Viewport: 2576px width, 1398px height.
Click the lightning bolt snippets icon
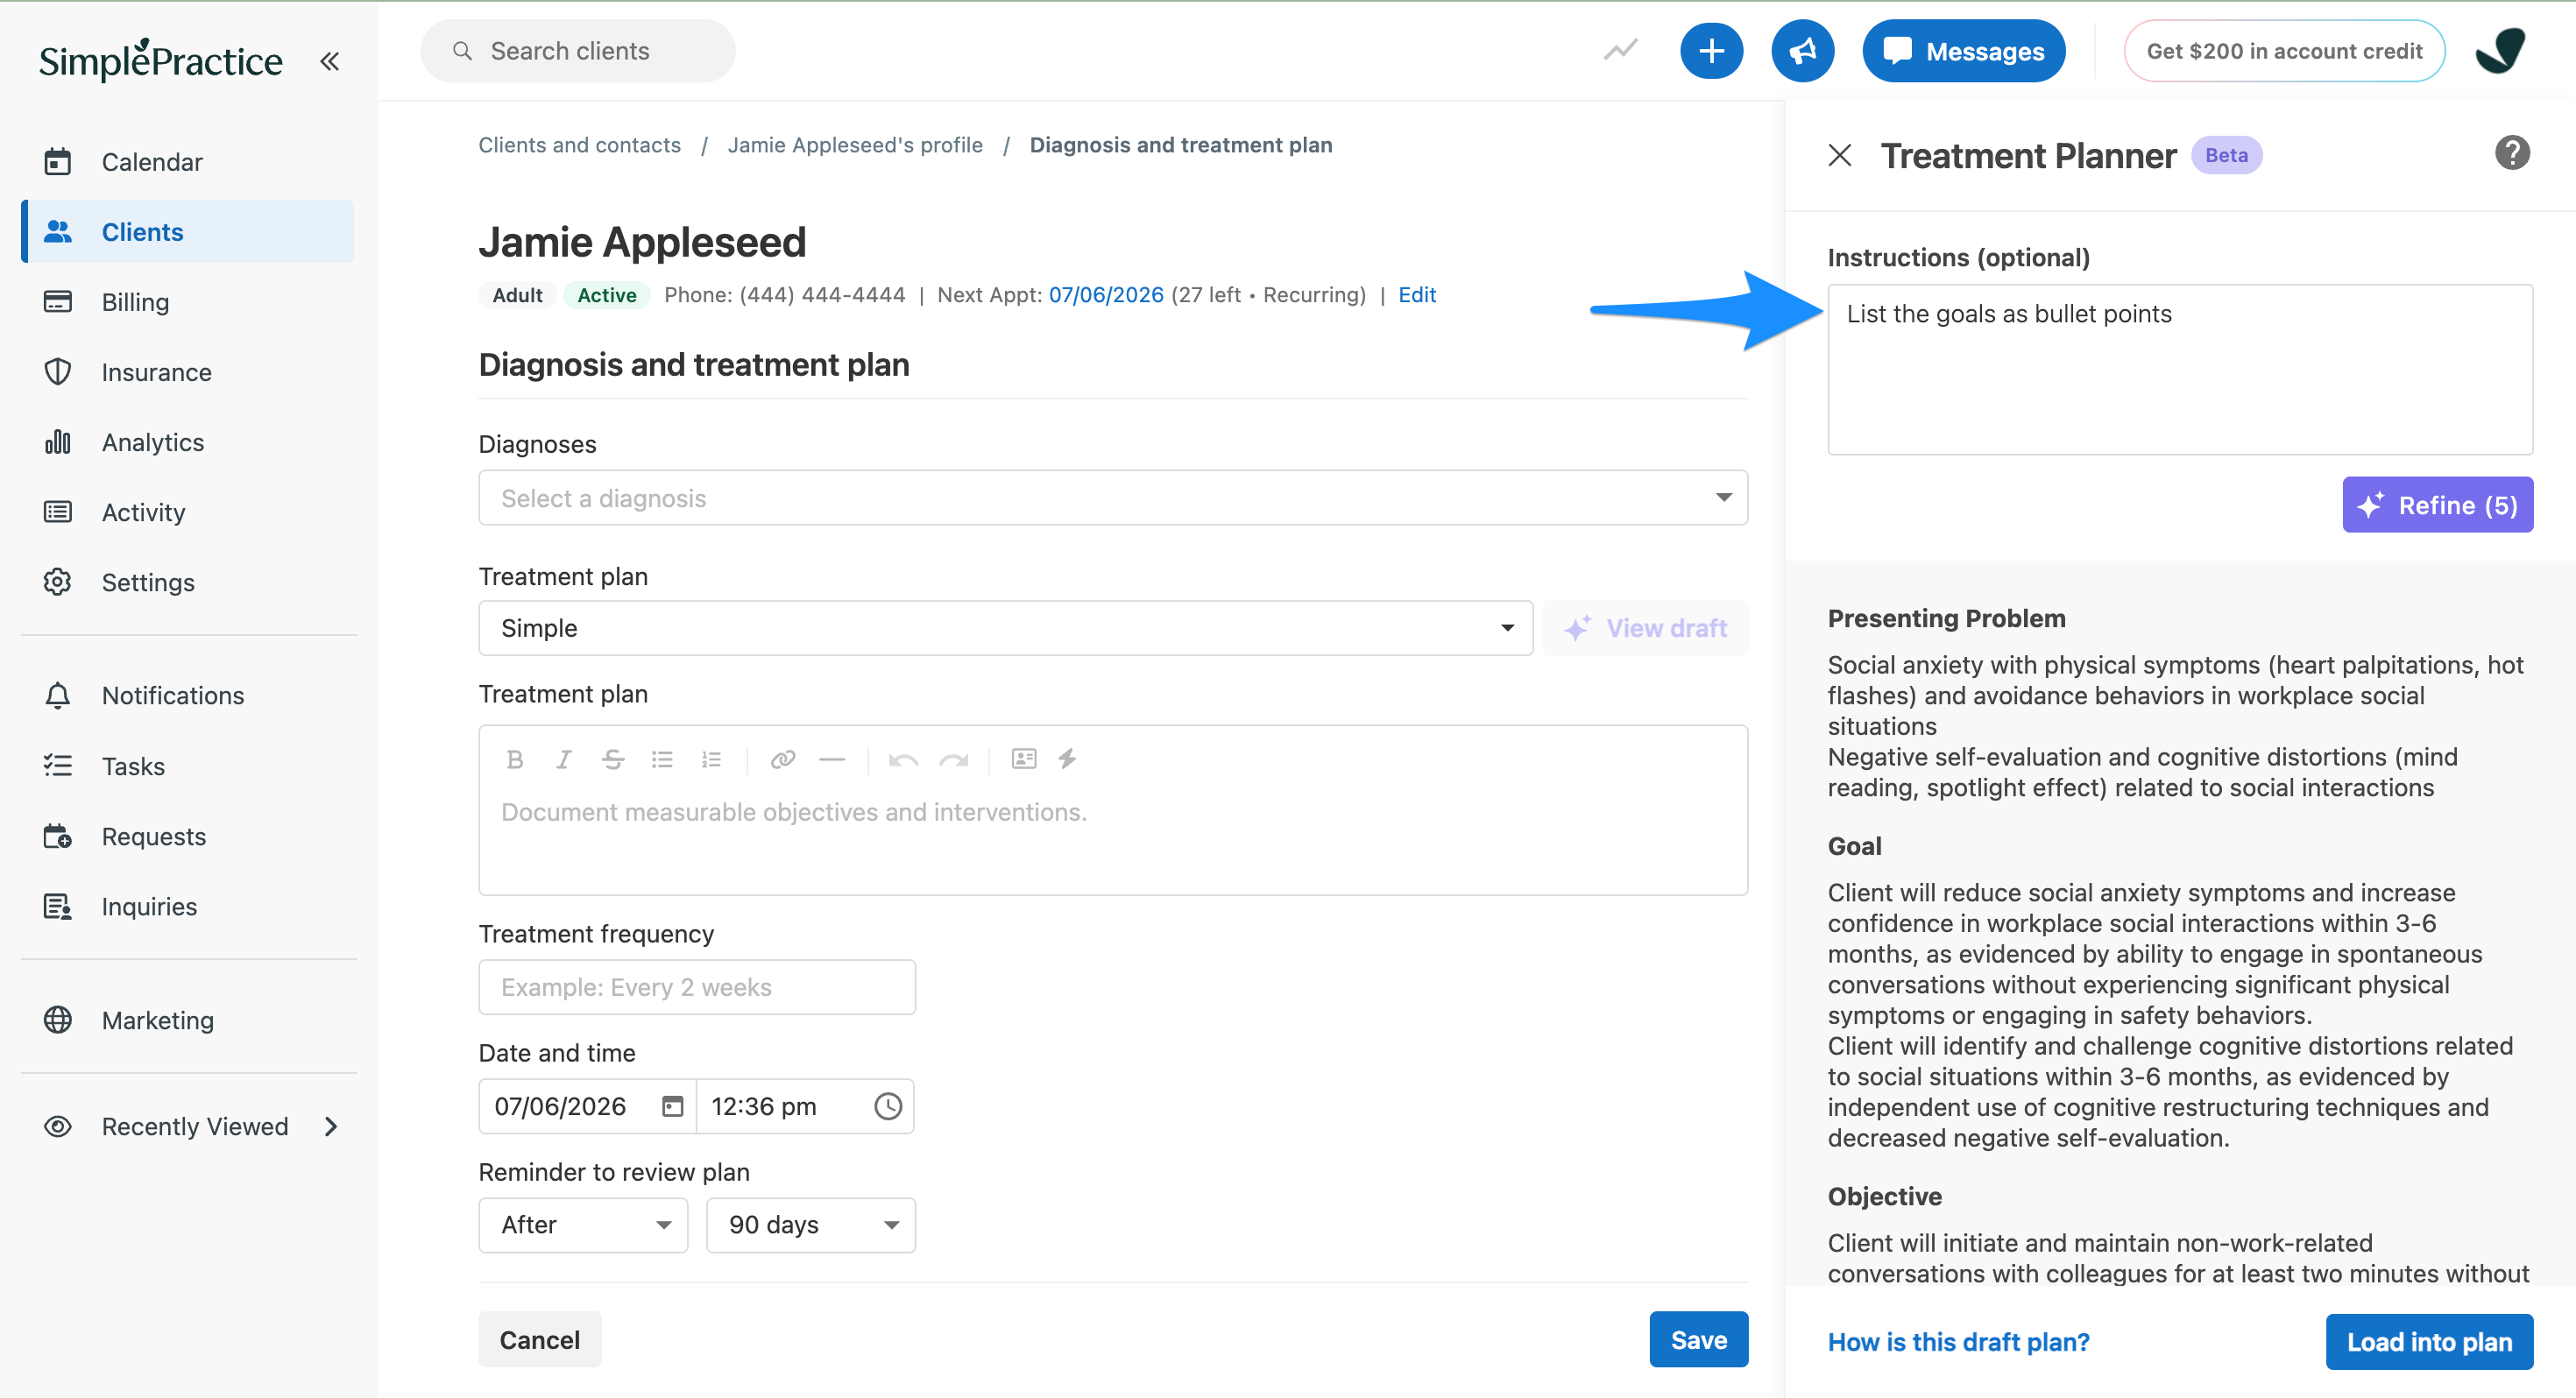[1067, 759]
